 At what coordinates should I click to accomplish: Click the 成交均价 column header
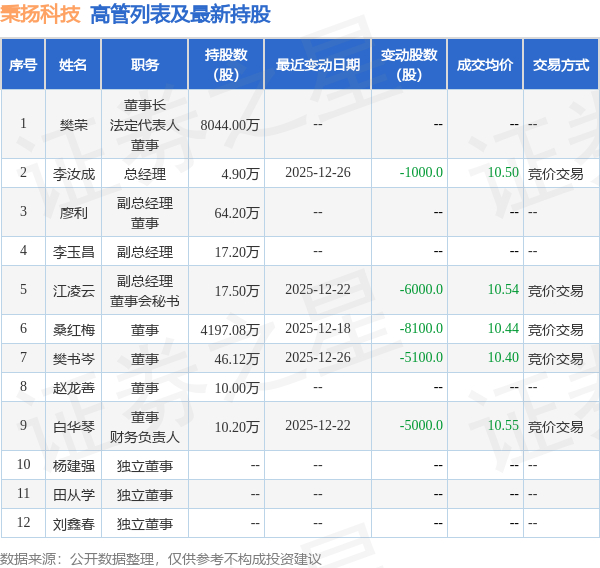[x=485, y=64]
